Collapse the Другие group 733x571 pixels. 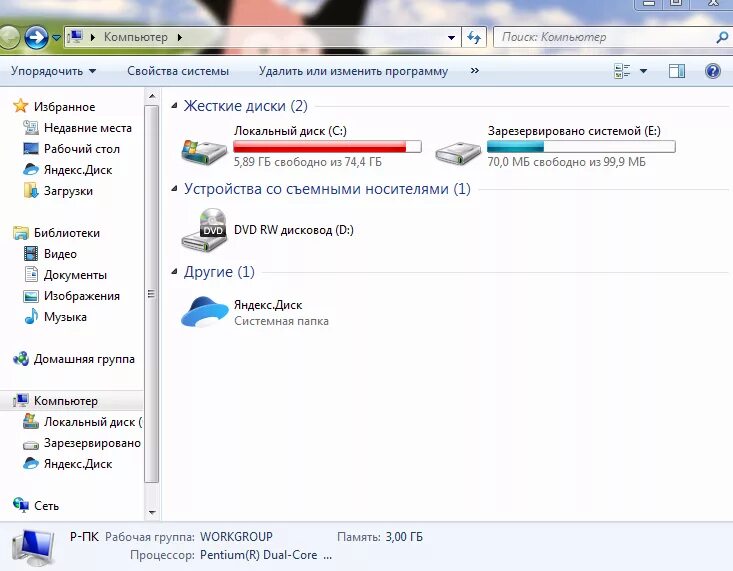pyautogui.click(x=174, y=272)
